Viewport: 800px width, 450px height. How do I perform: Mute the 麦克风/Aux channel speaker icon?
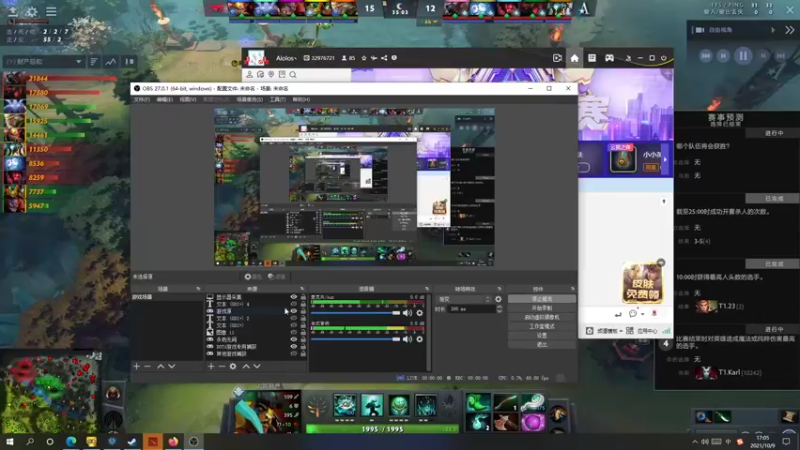pyautogui.click(x=407, y=313)
